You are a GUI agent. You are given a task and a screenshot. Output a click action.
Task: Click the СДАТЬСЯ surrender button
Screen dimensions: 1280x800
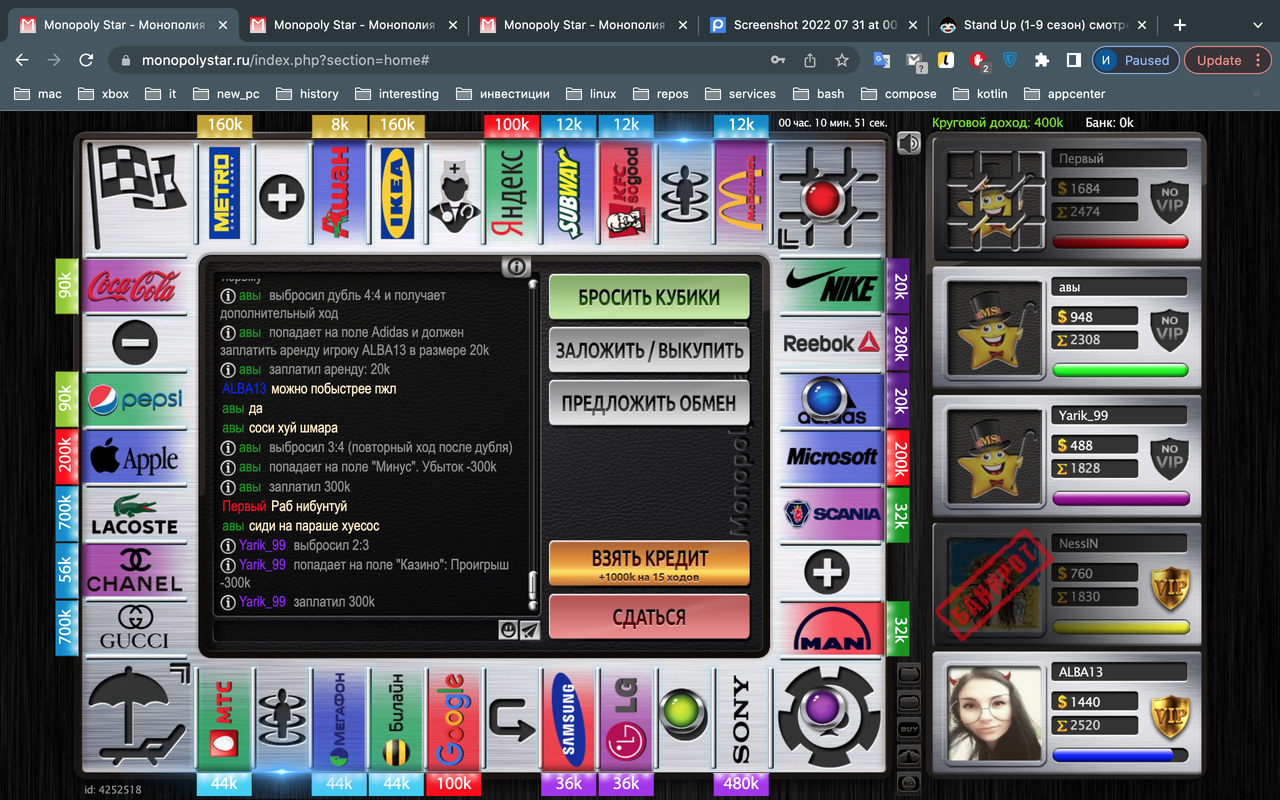tap(649, 617)
